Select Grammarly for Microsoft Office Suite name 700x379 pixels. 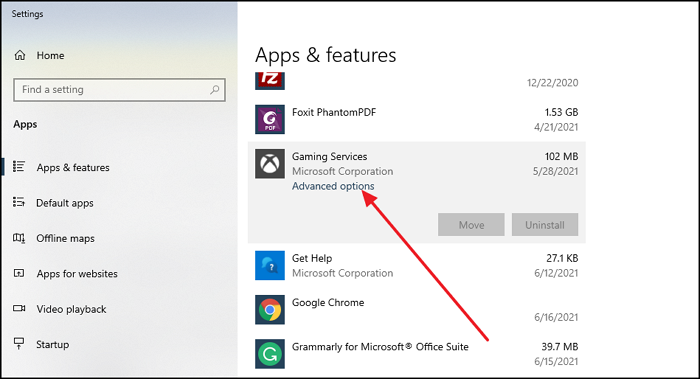pyautogui.click(x=380, y=347)
